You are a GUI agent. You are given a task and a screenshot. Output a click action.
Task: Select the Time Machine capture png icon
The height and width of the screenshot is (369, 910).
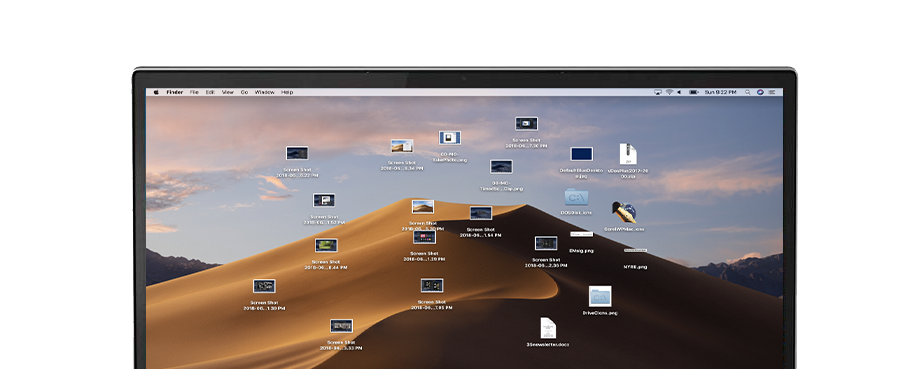[x=501, y=167]
